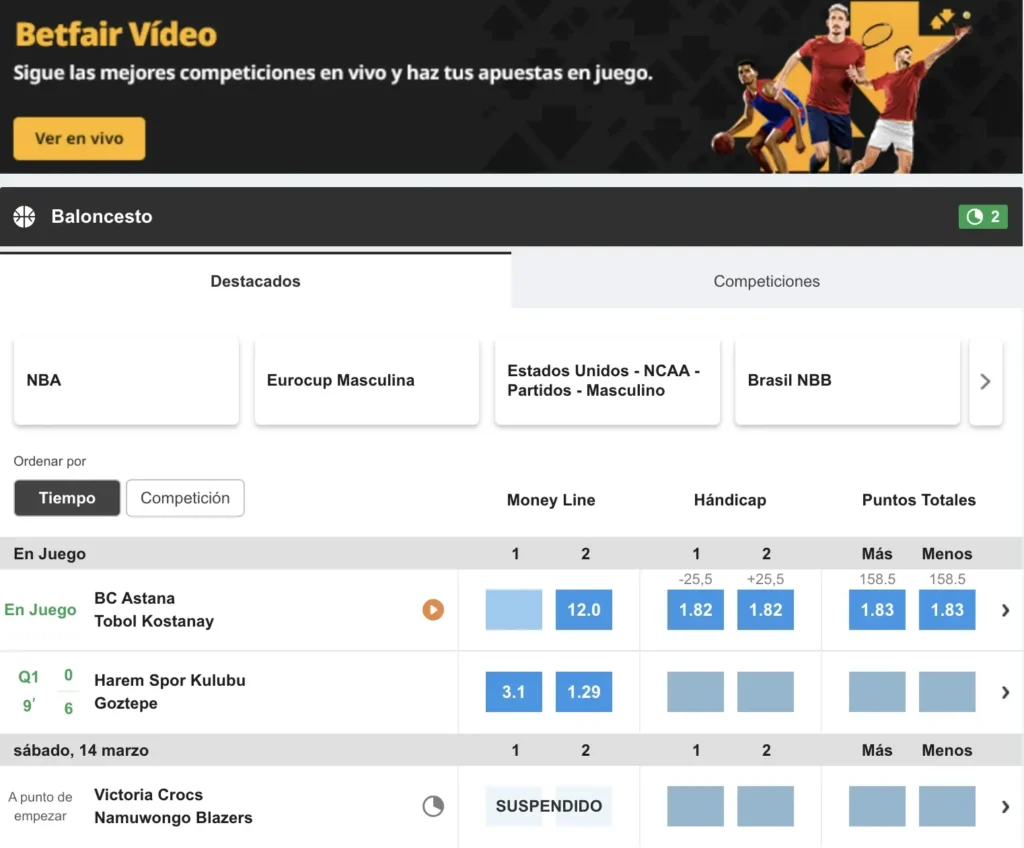
Task: Click the Baloncesto section title
Action: (102, 217)
